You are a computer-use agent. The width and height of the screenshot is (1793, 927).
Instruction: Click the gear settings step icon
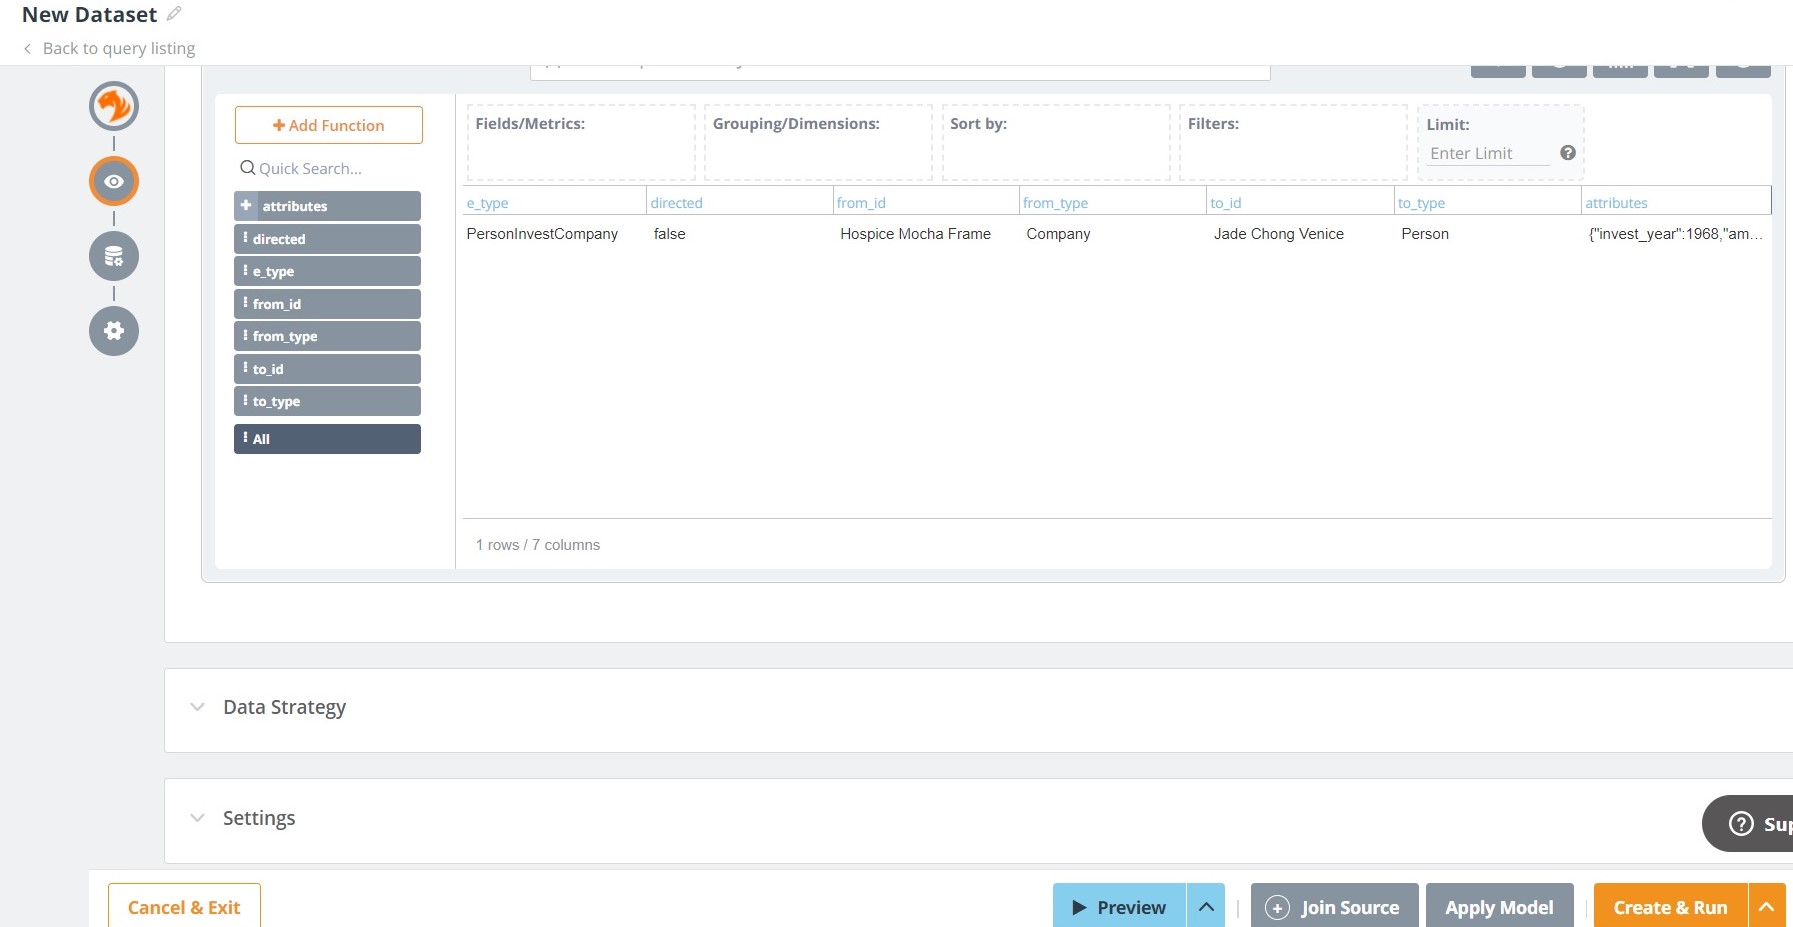(x=114, y=331)
